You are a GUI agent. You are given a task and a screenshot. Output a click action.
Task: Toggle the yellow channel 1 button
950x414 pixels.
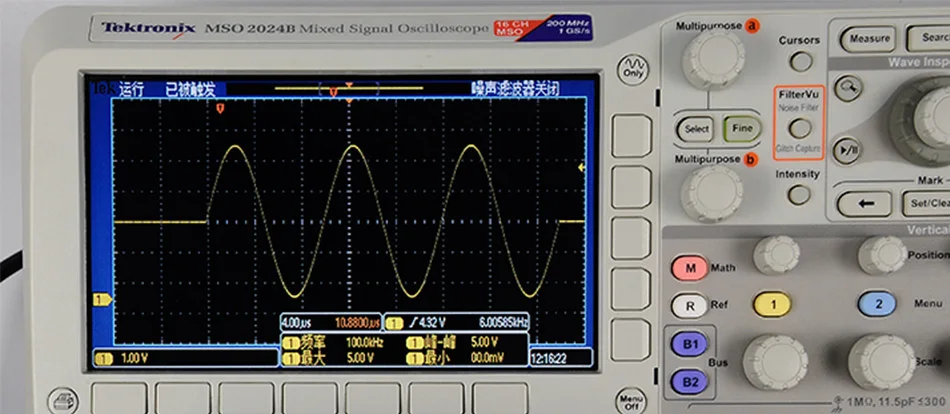tap(772, 304)
